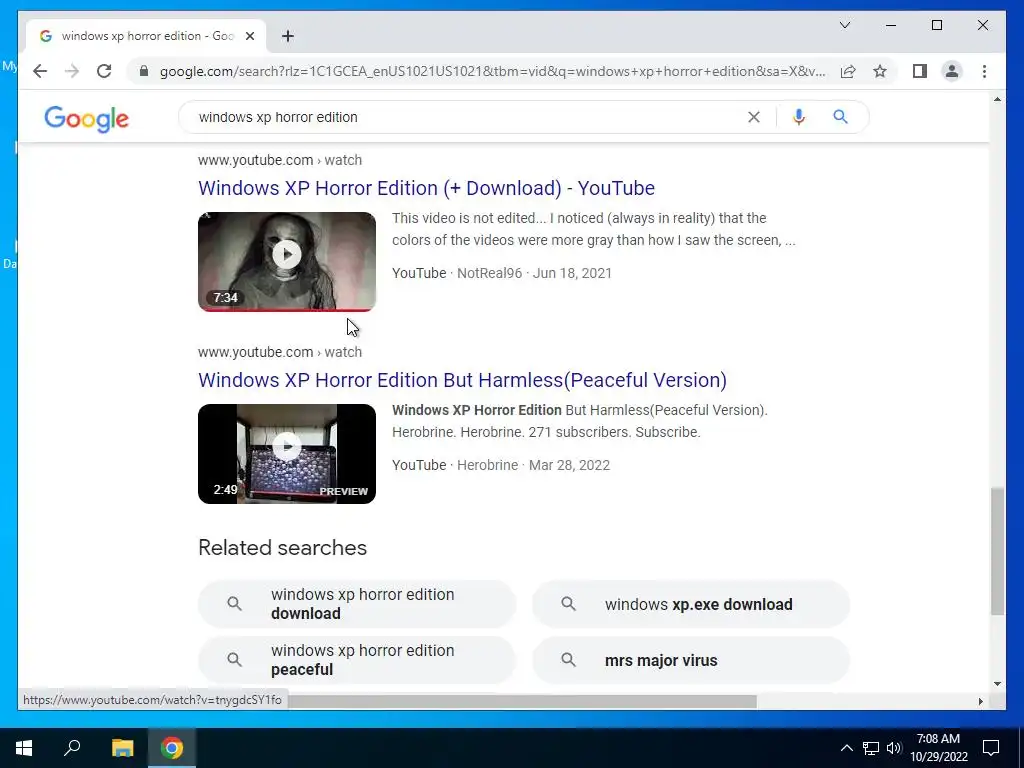Click the horizontal scroll right arrow
This screenshot has height=768, width=1024.
click(x=980, y=701)
